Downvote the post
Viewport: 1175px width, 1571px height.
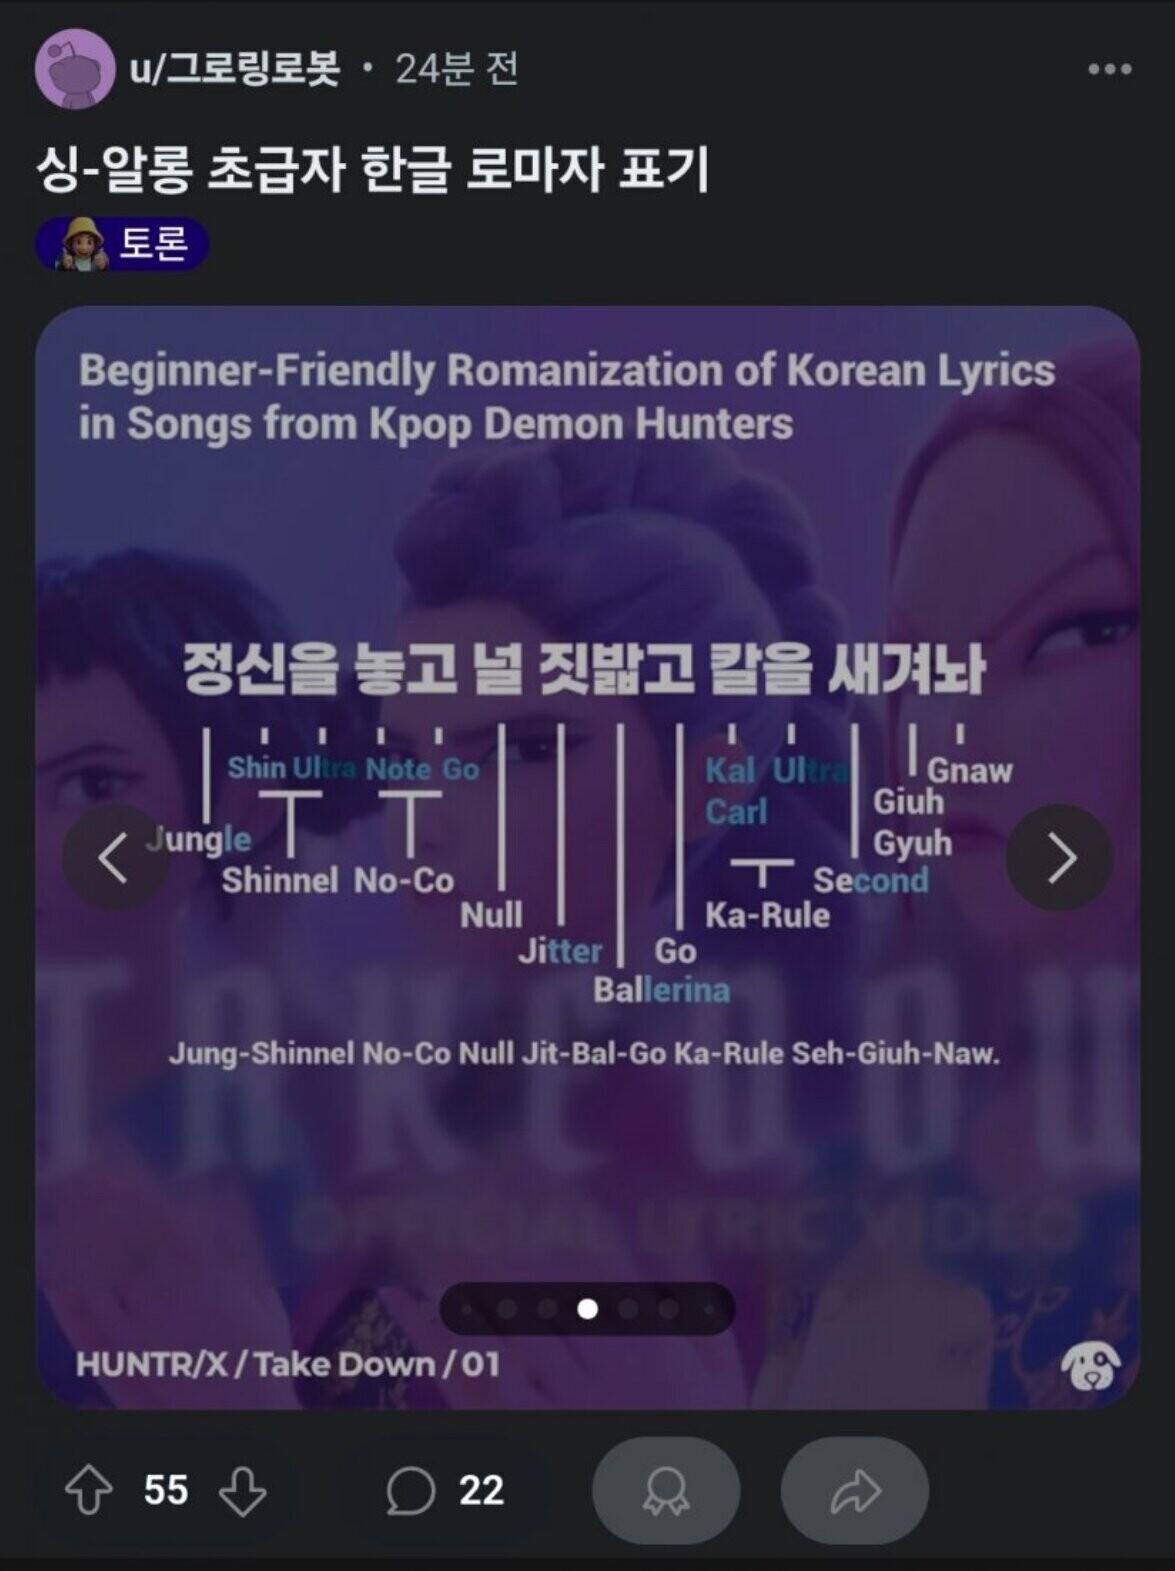(x=243, y=1490)
